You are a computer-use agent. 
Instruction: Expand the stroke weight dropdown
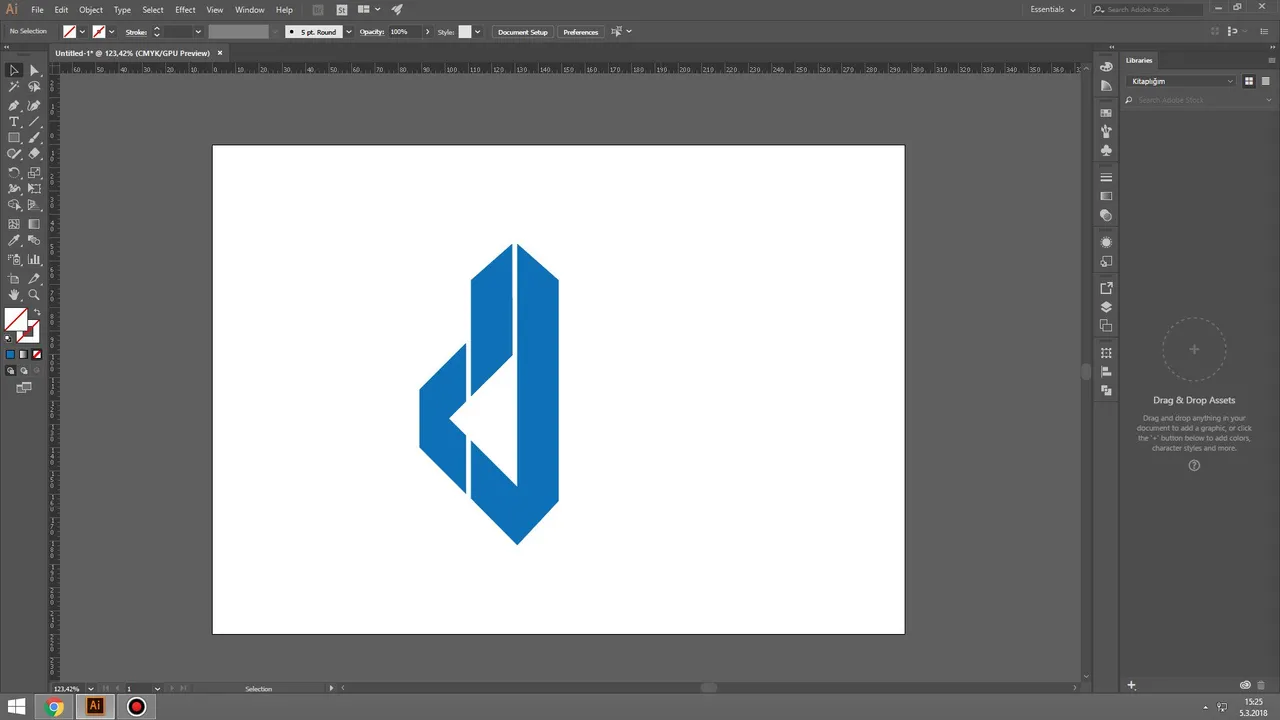pyautogui.click(x=198, y=32)
